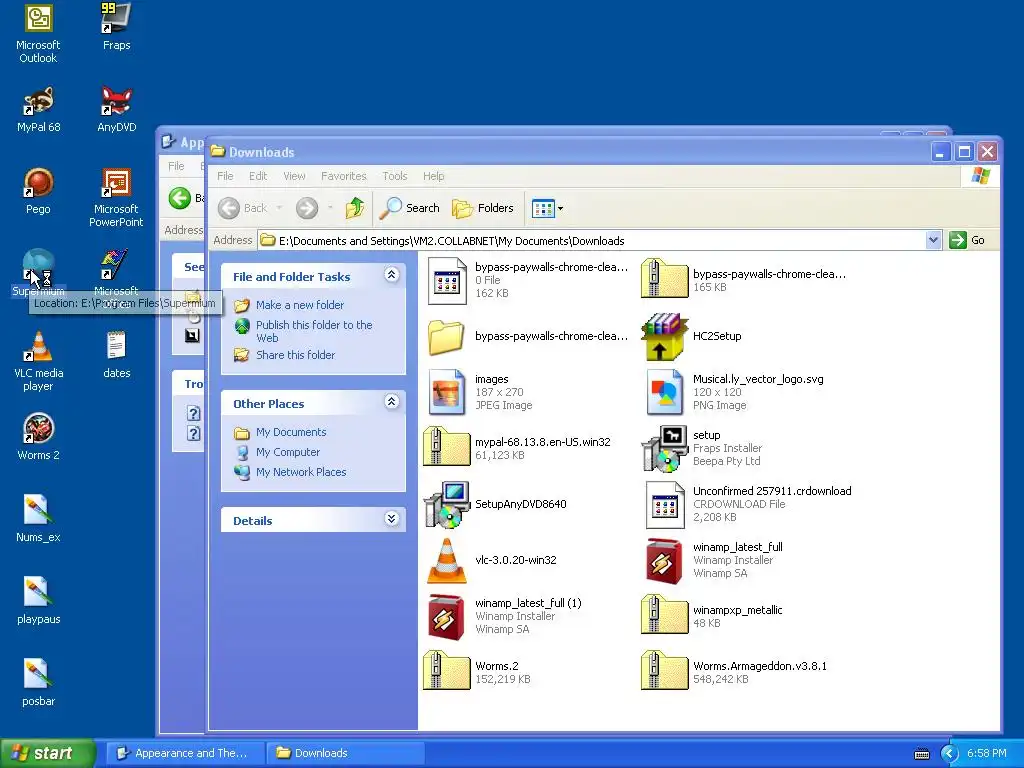
Task: Select the winampxp_metallic zip archive
Action: click(x=712, y=616)
